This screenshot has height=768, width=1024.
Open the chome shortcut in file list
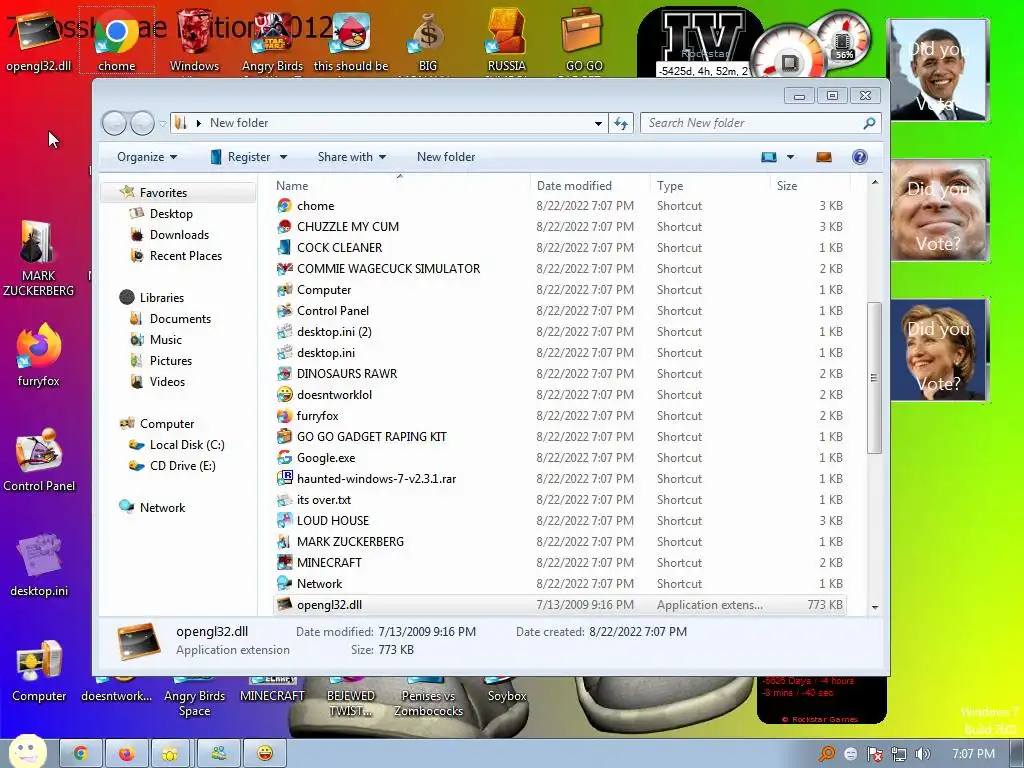(x=315, y=206)
